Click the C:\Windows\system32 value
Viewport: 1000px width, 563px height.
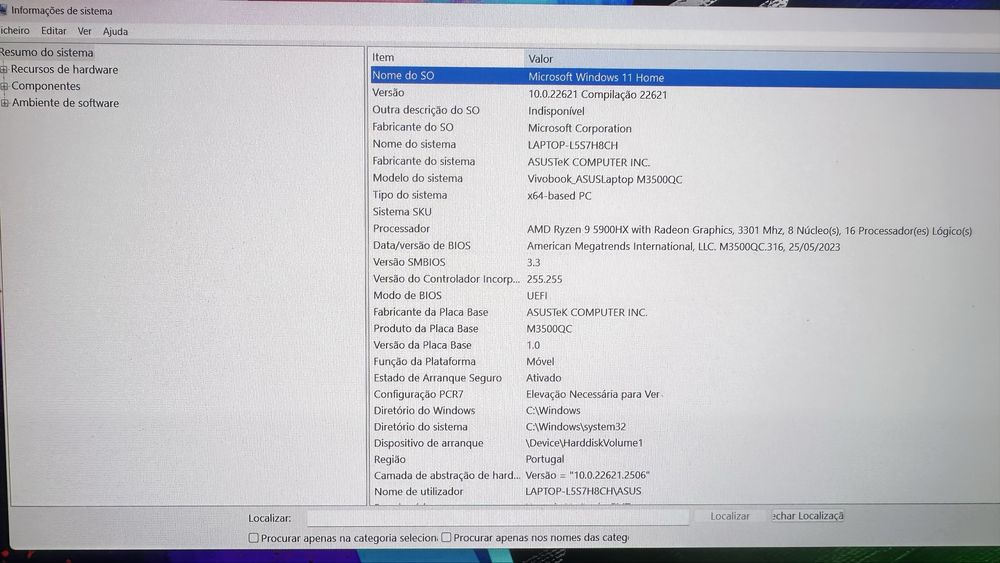point(576,427)
